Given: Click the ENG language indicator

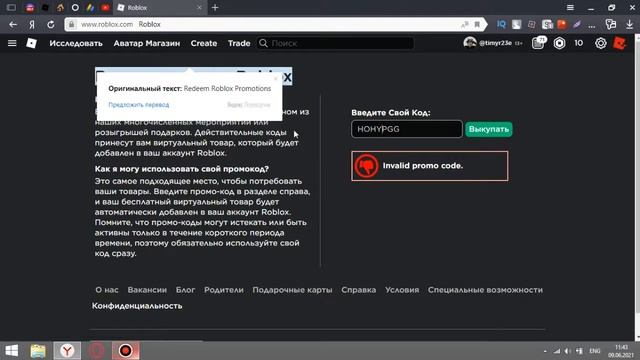Looking at the screenshot, I should coord(595,351).
